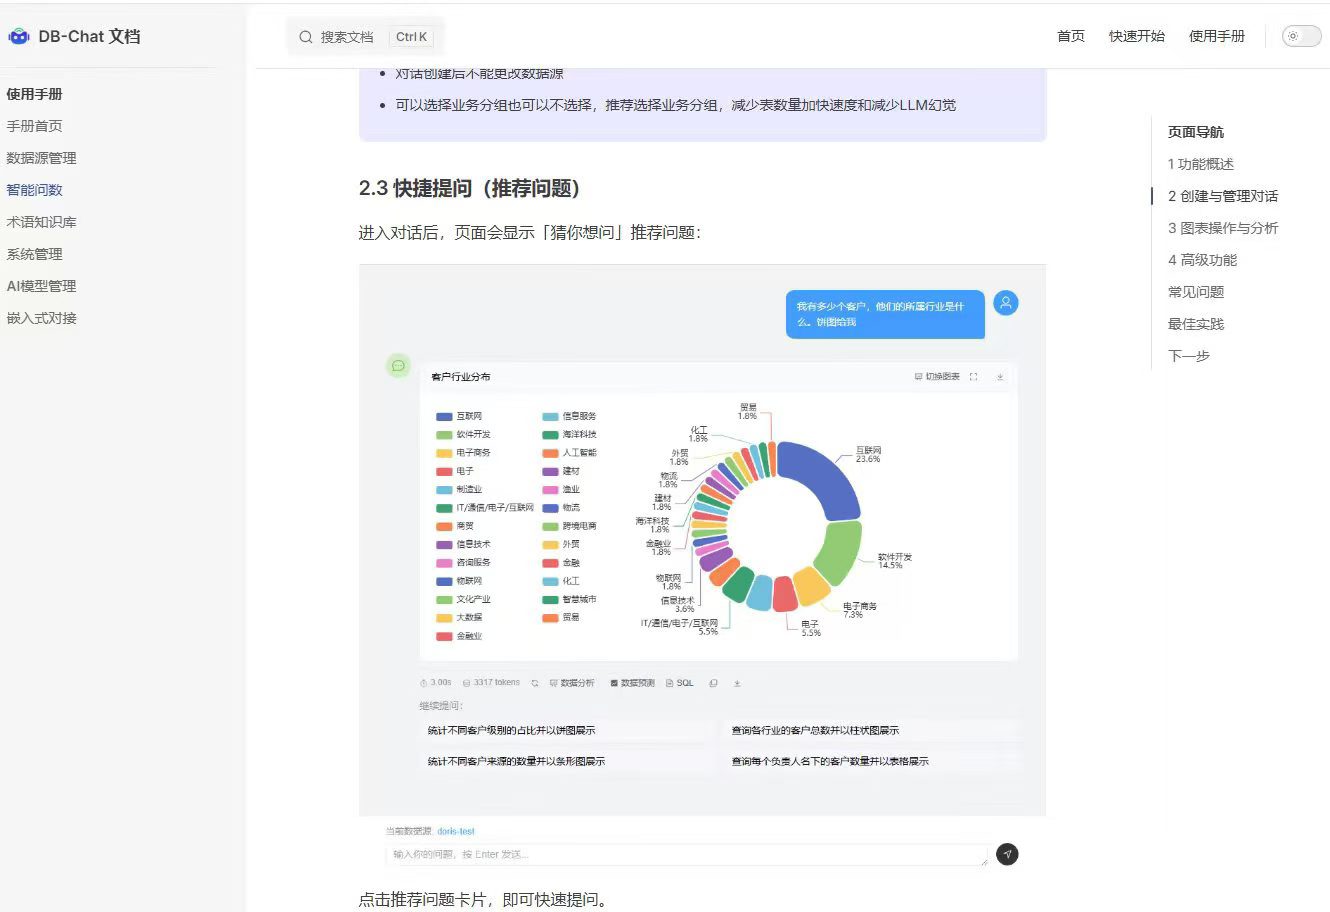Click the copy icon next to SQL
Image resolution: width=1330 pixels, height=912 pixels.
tap(713, 684)
